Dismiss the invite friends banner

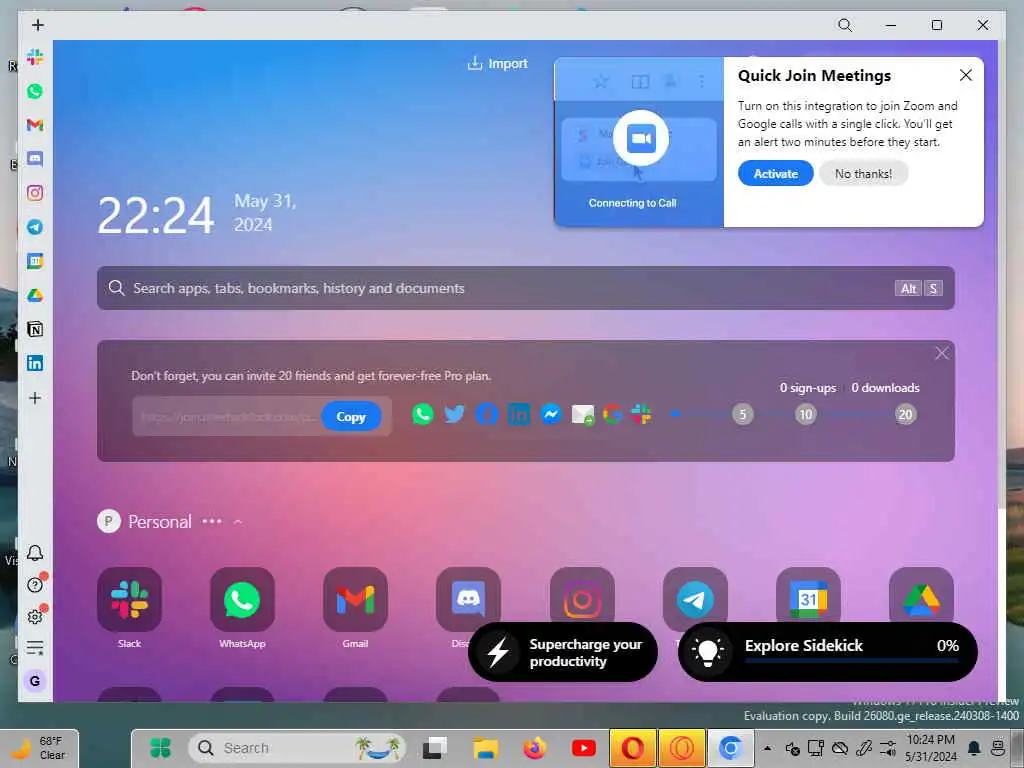pos(941,353)
